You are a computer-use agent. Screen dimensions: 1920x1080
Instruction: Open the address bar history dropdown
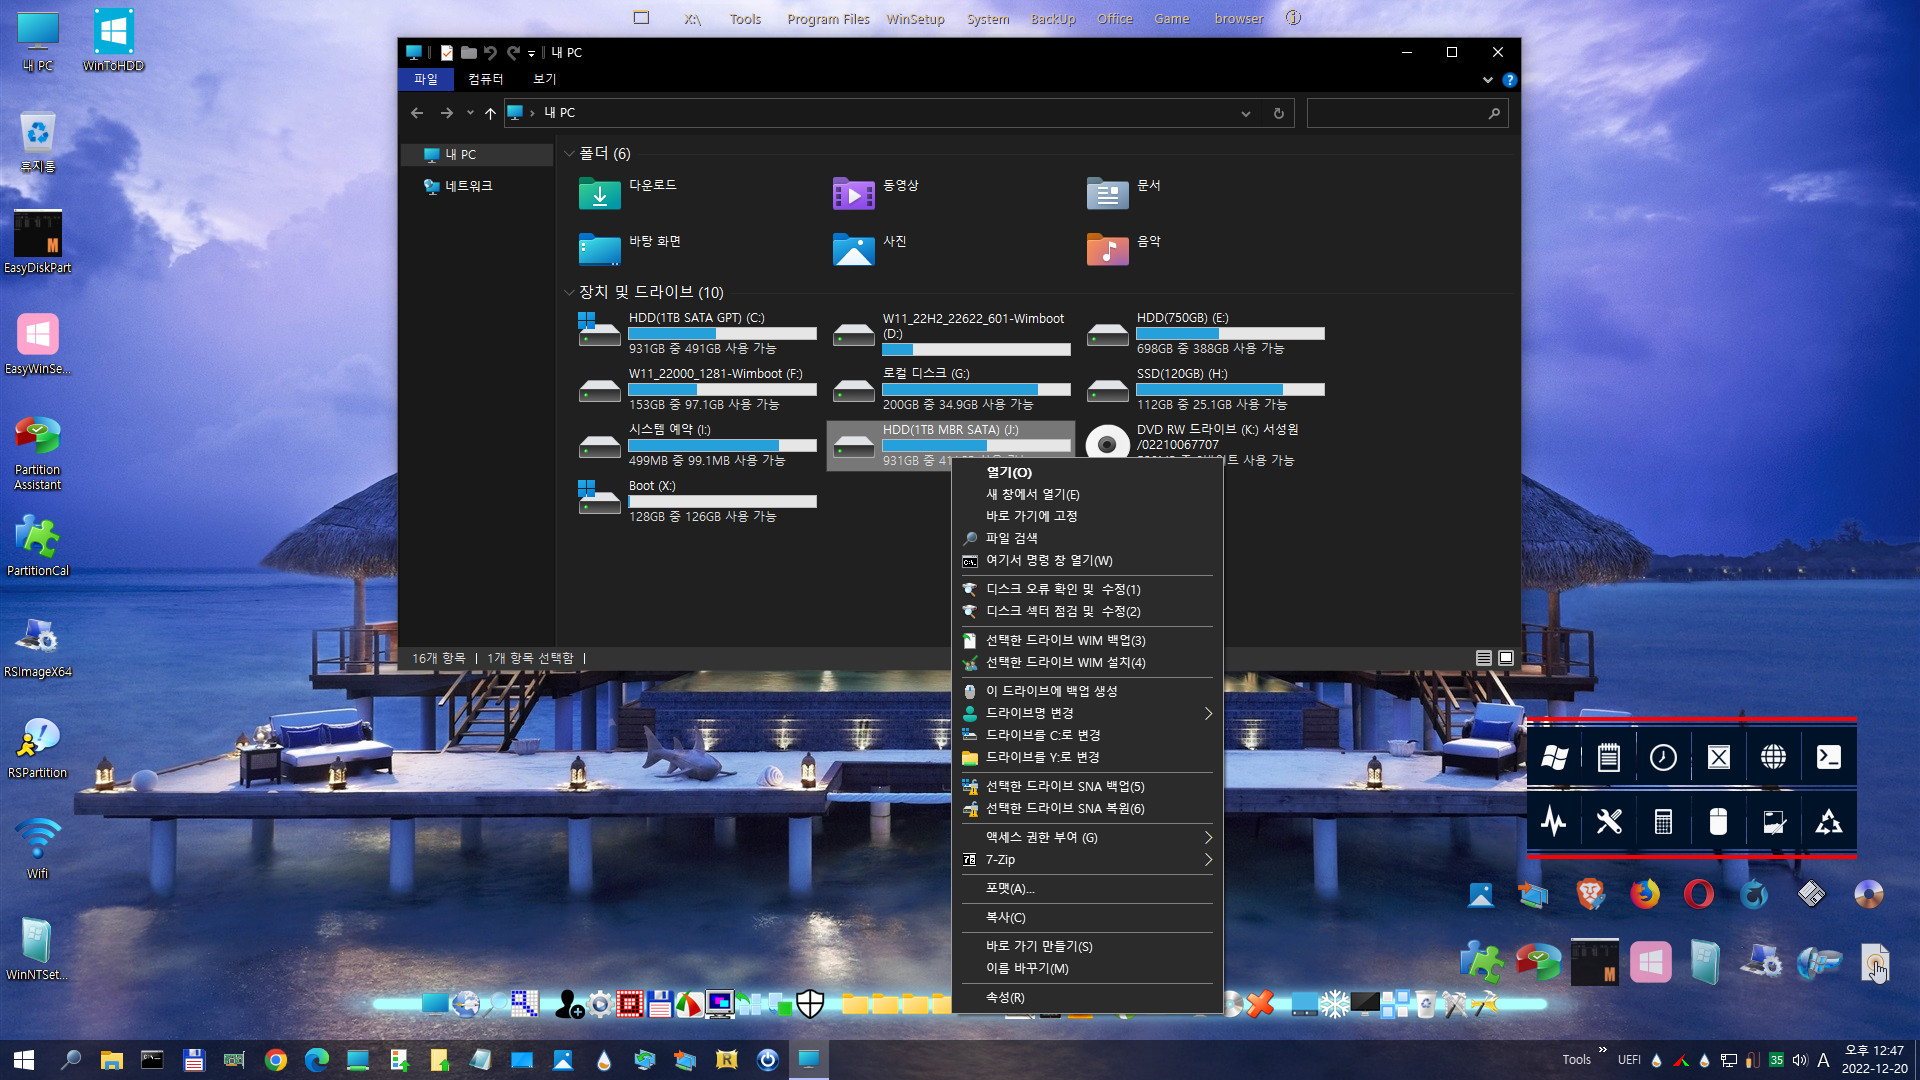(1246, 113)
